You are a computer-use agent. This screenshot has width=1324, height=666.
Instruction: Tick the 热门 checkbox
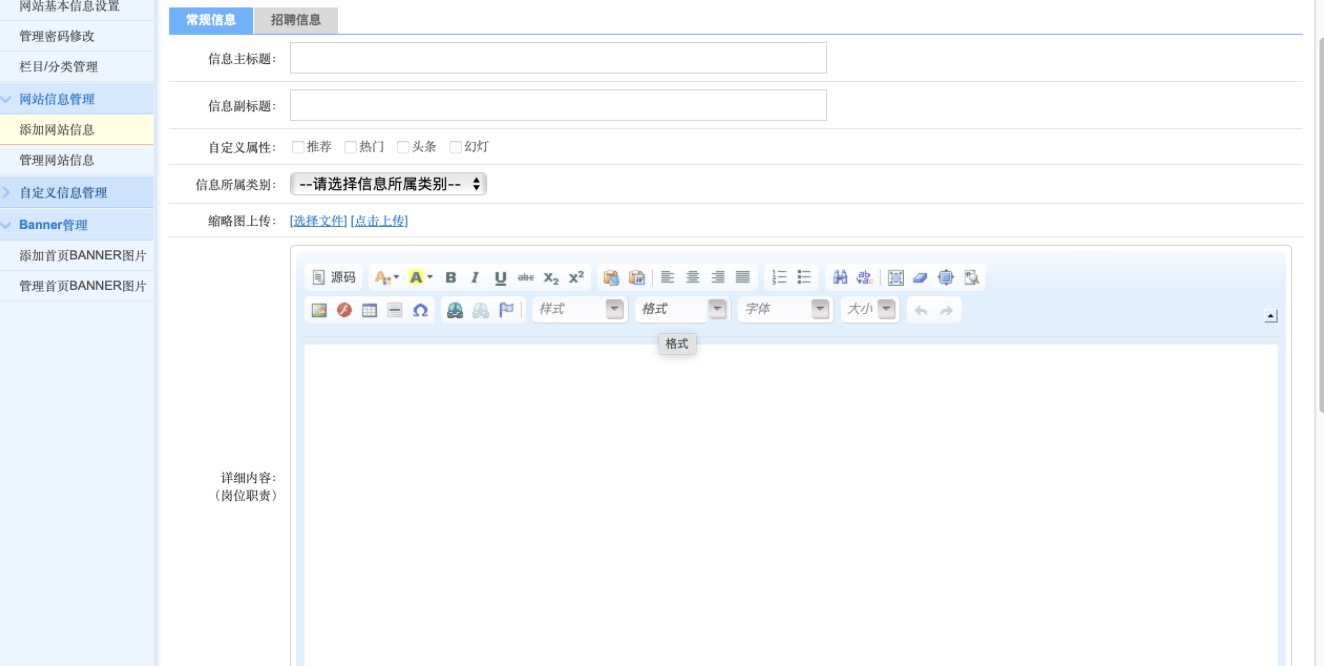[350, 147]
